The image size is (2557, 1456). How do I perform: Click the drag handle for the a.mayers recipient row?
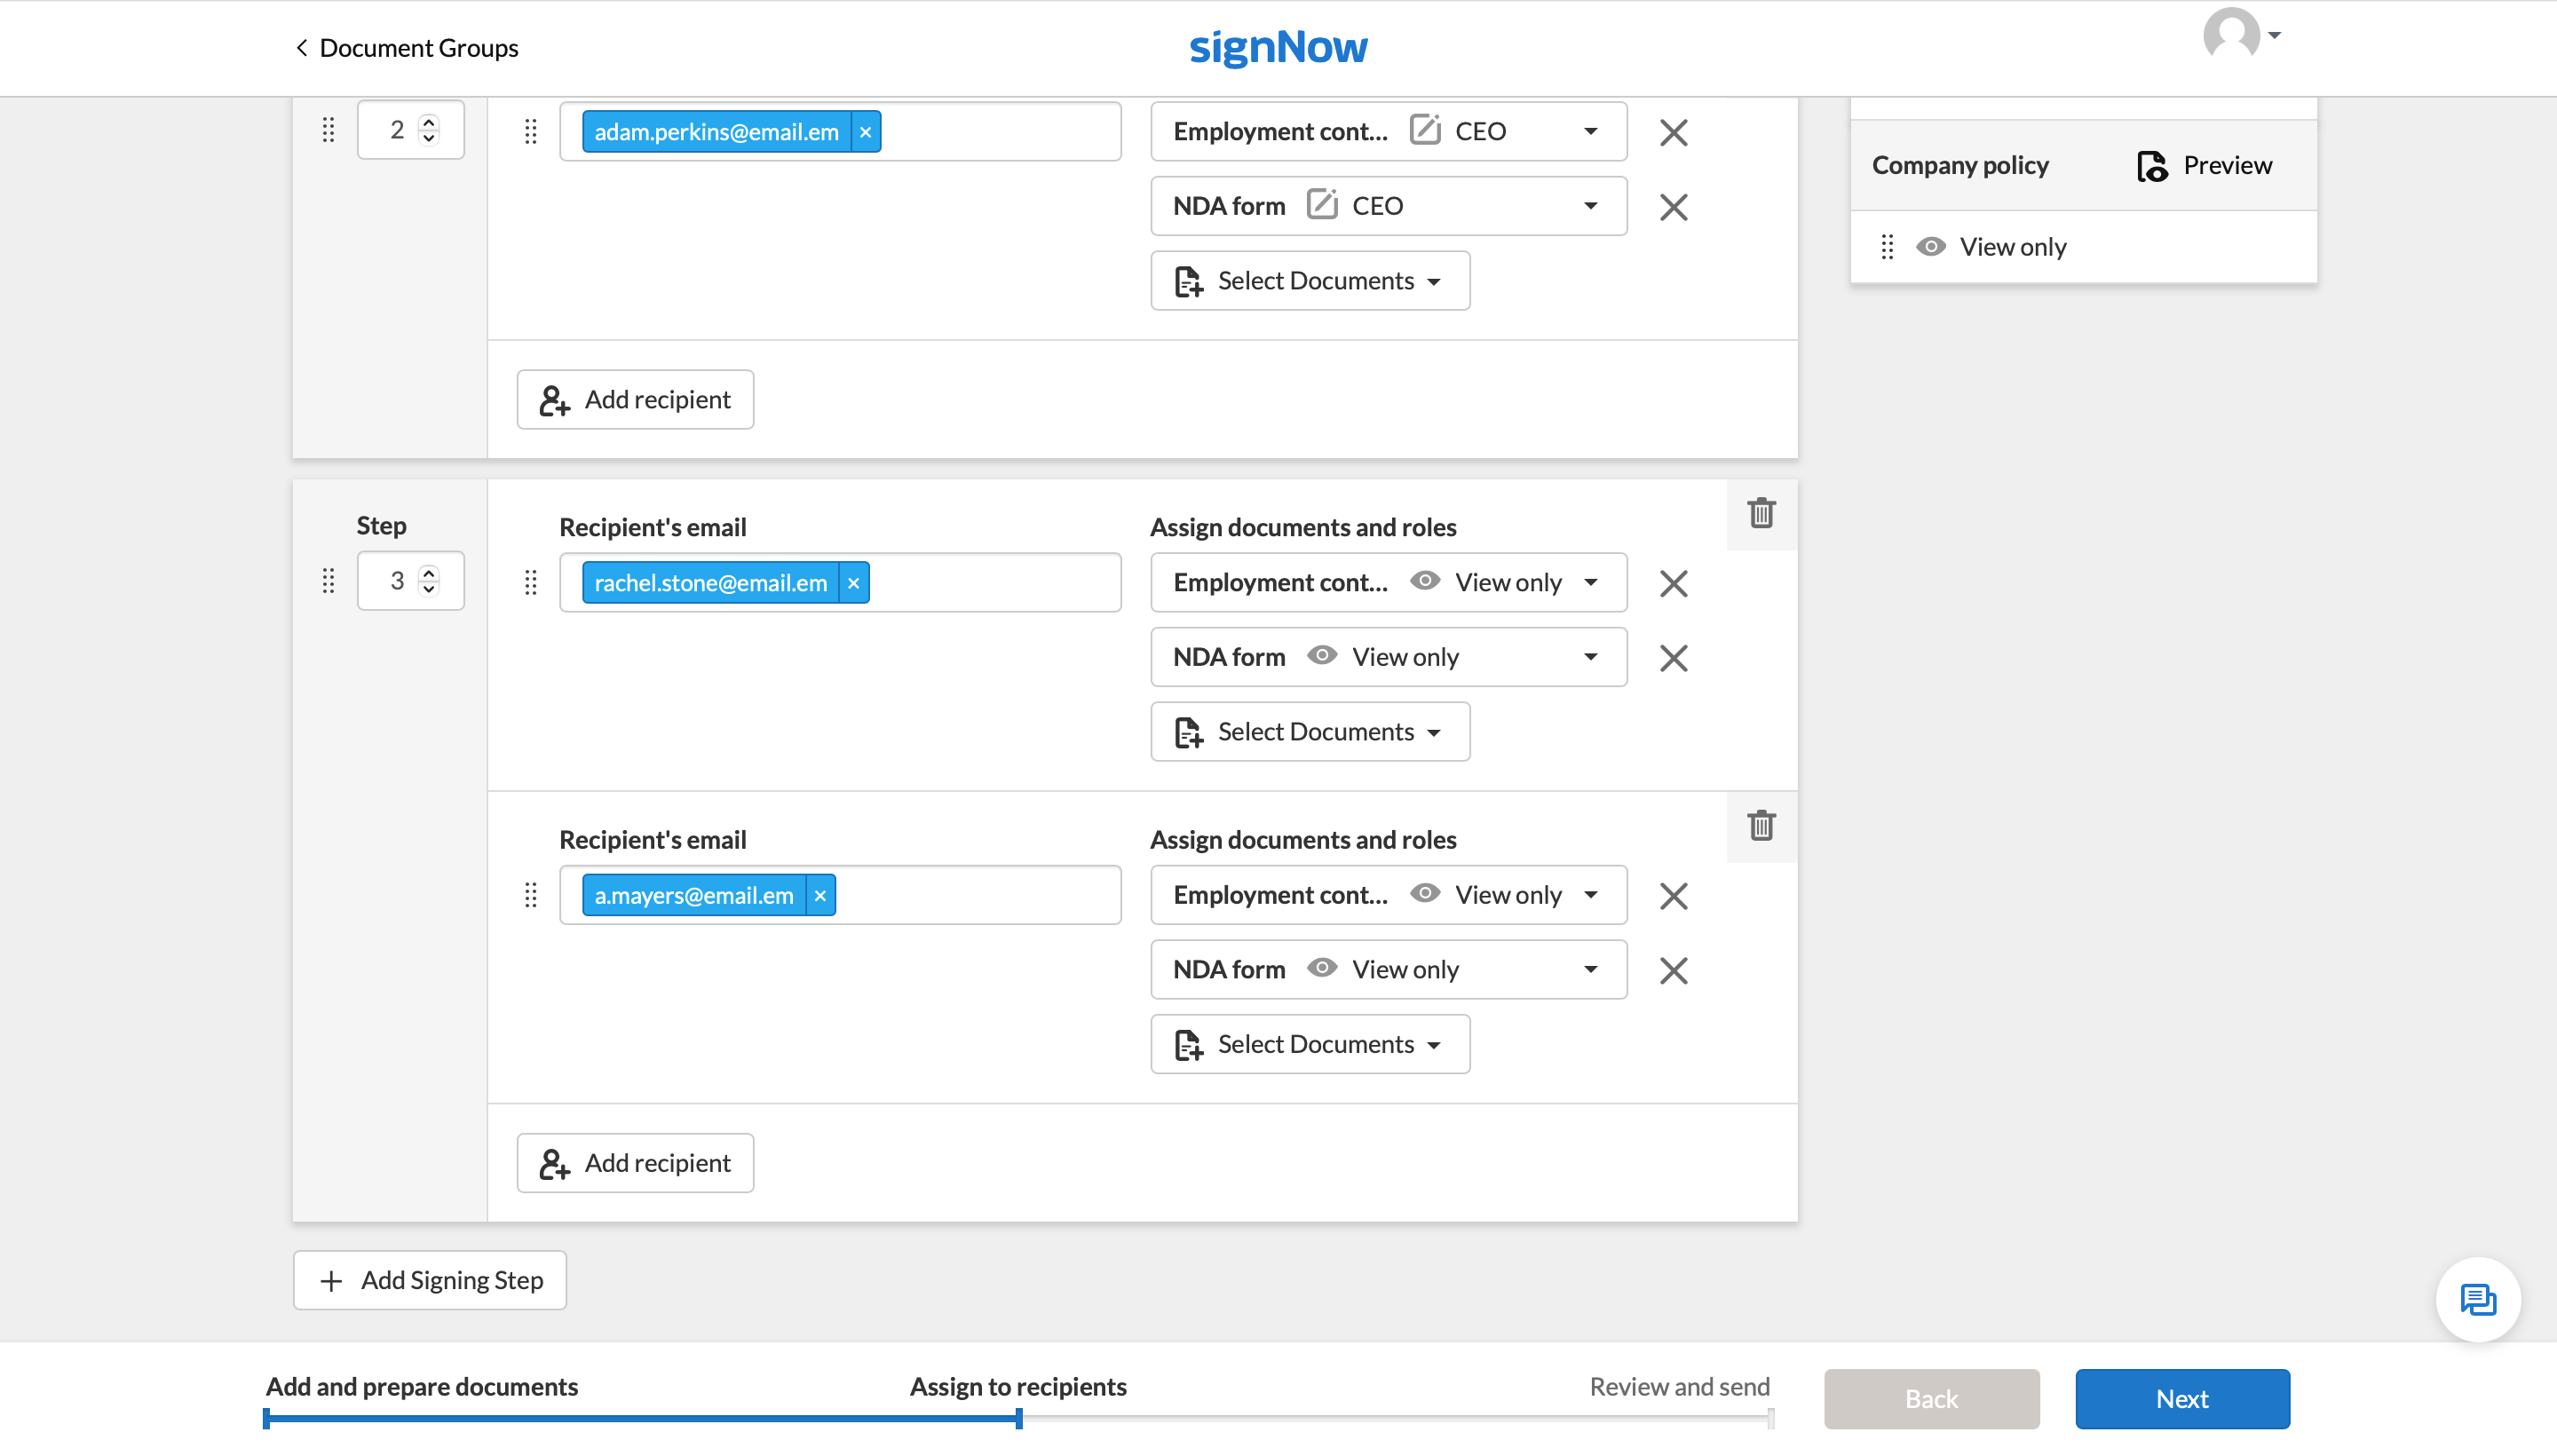531,895
